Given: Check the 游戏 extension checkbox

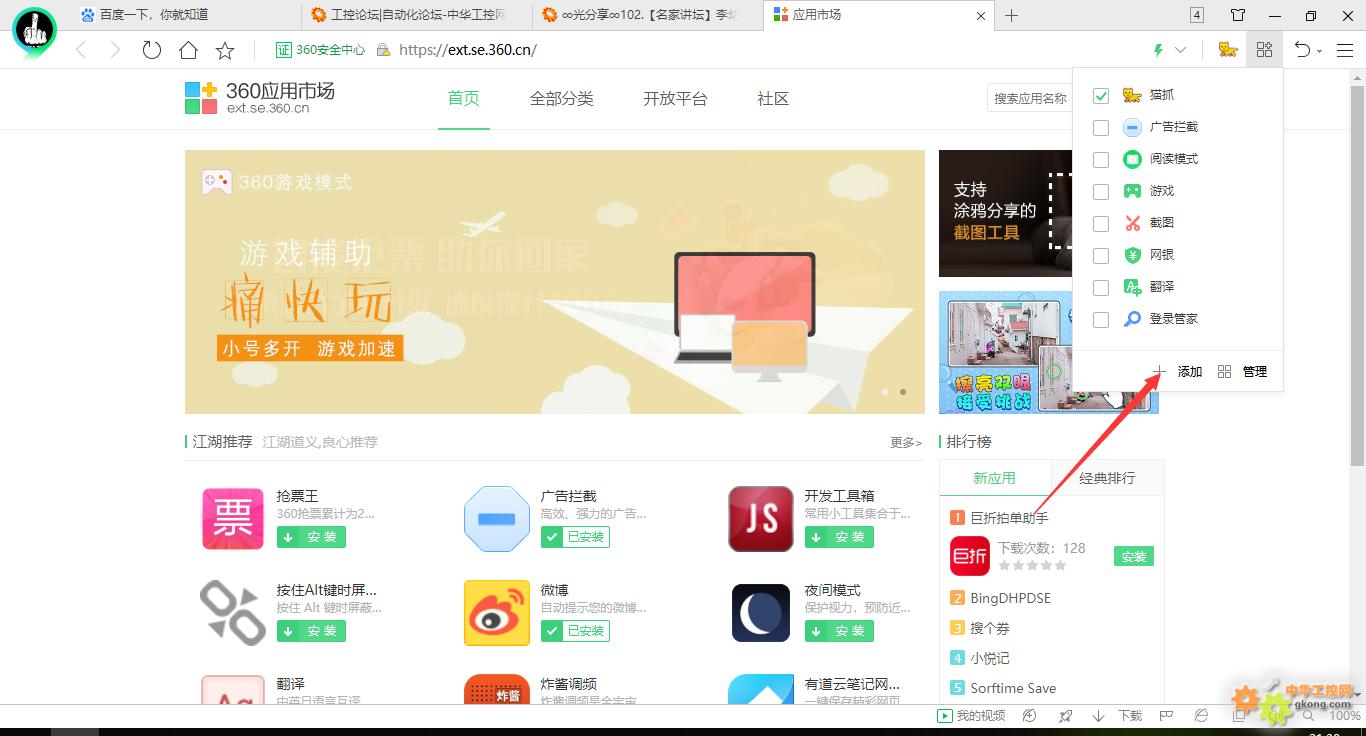Looking at the screenshot, I should pyautogui.click(x=1101, y=191).
